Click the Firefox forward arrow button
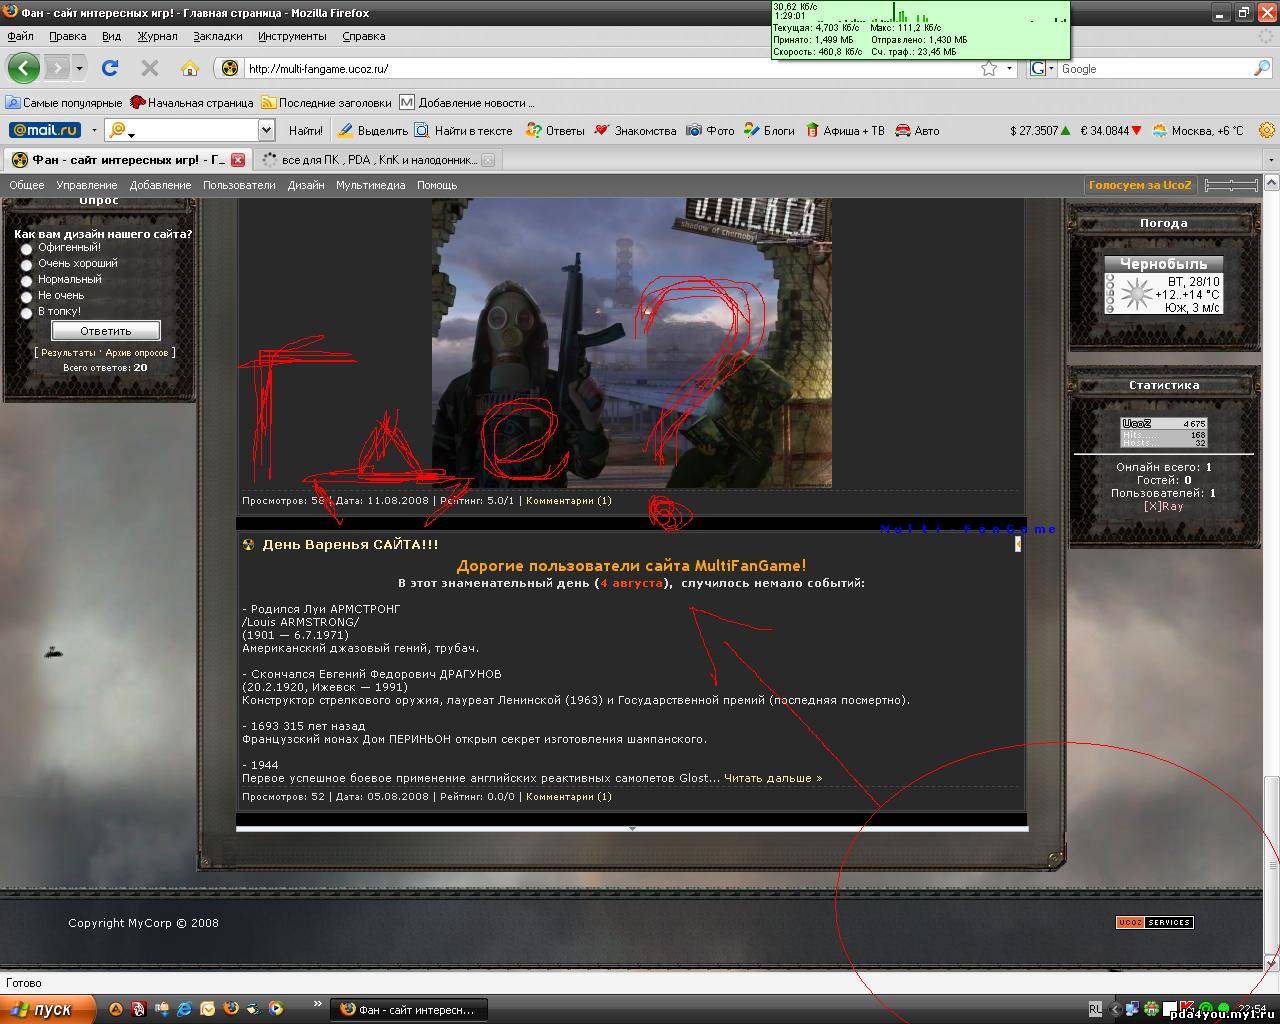 pos(56,68)
